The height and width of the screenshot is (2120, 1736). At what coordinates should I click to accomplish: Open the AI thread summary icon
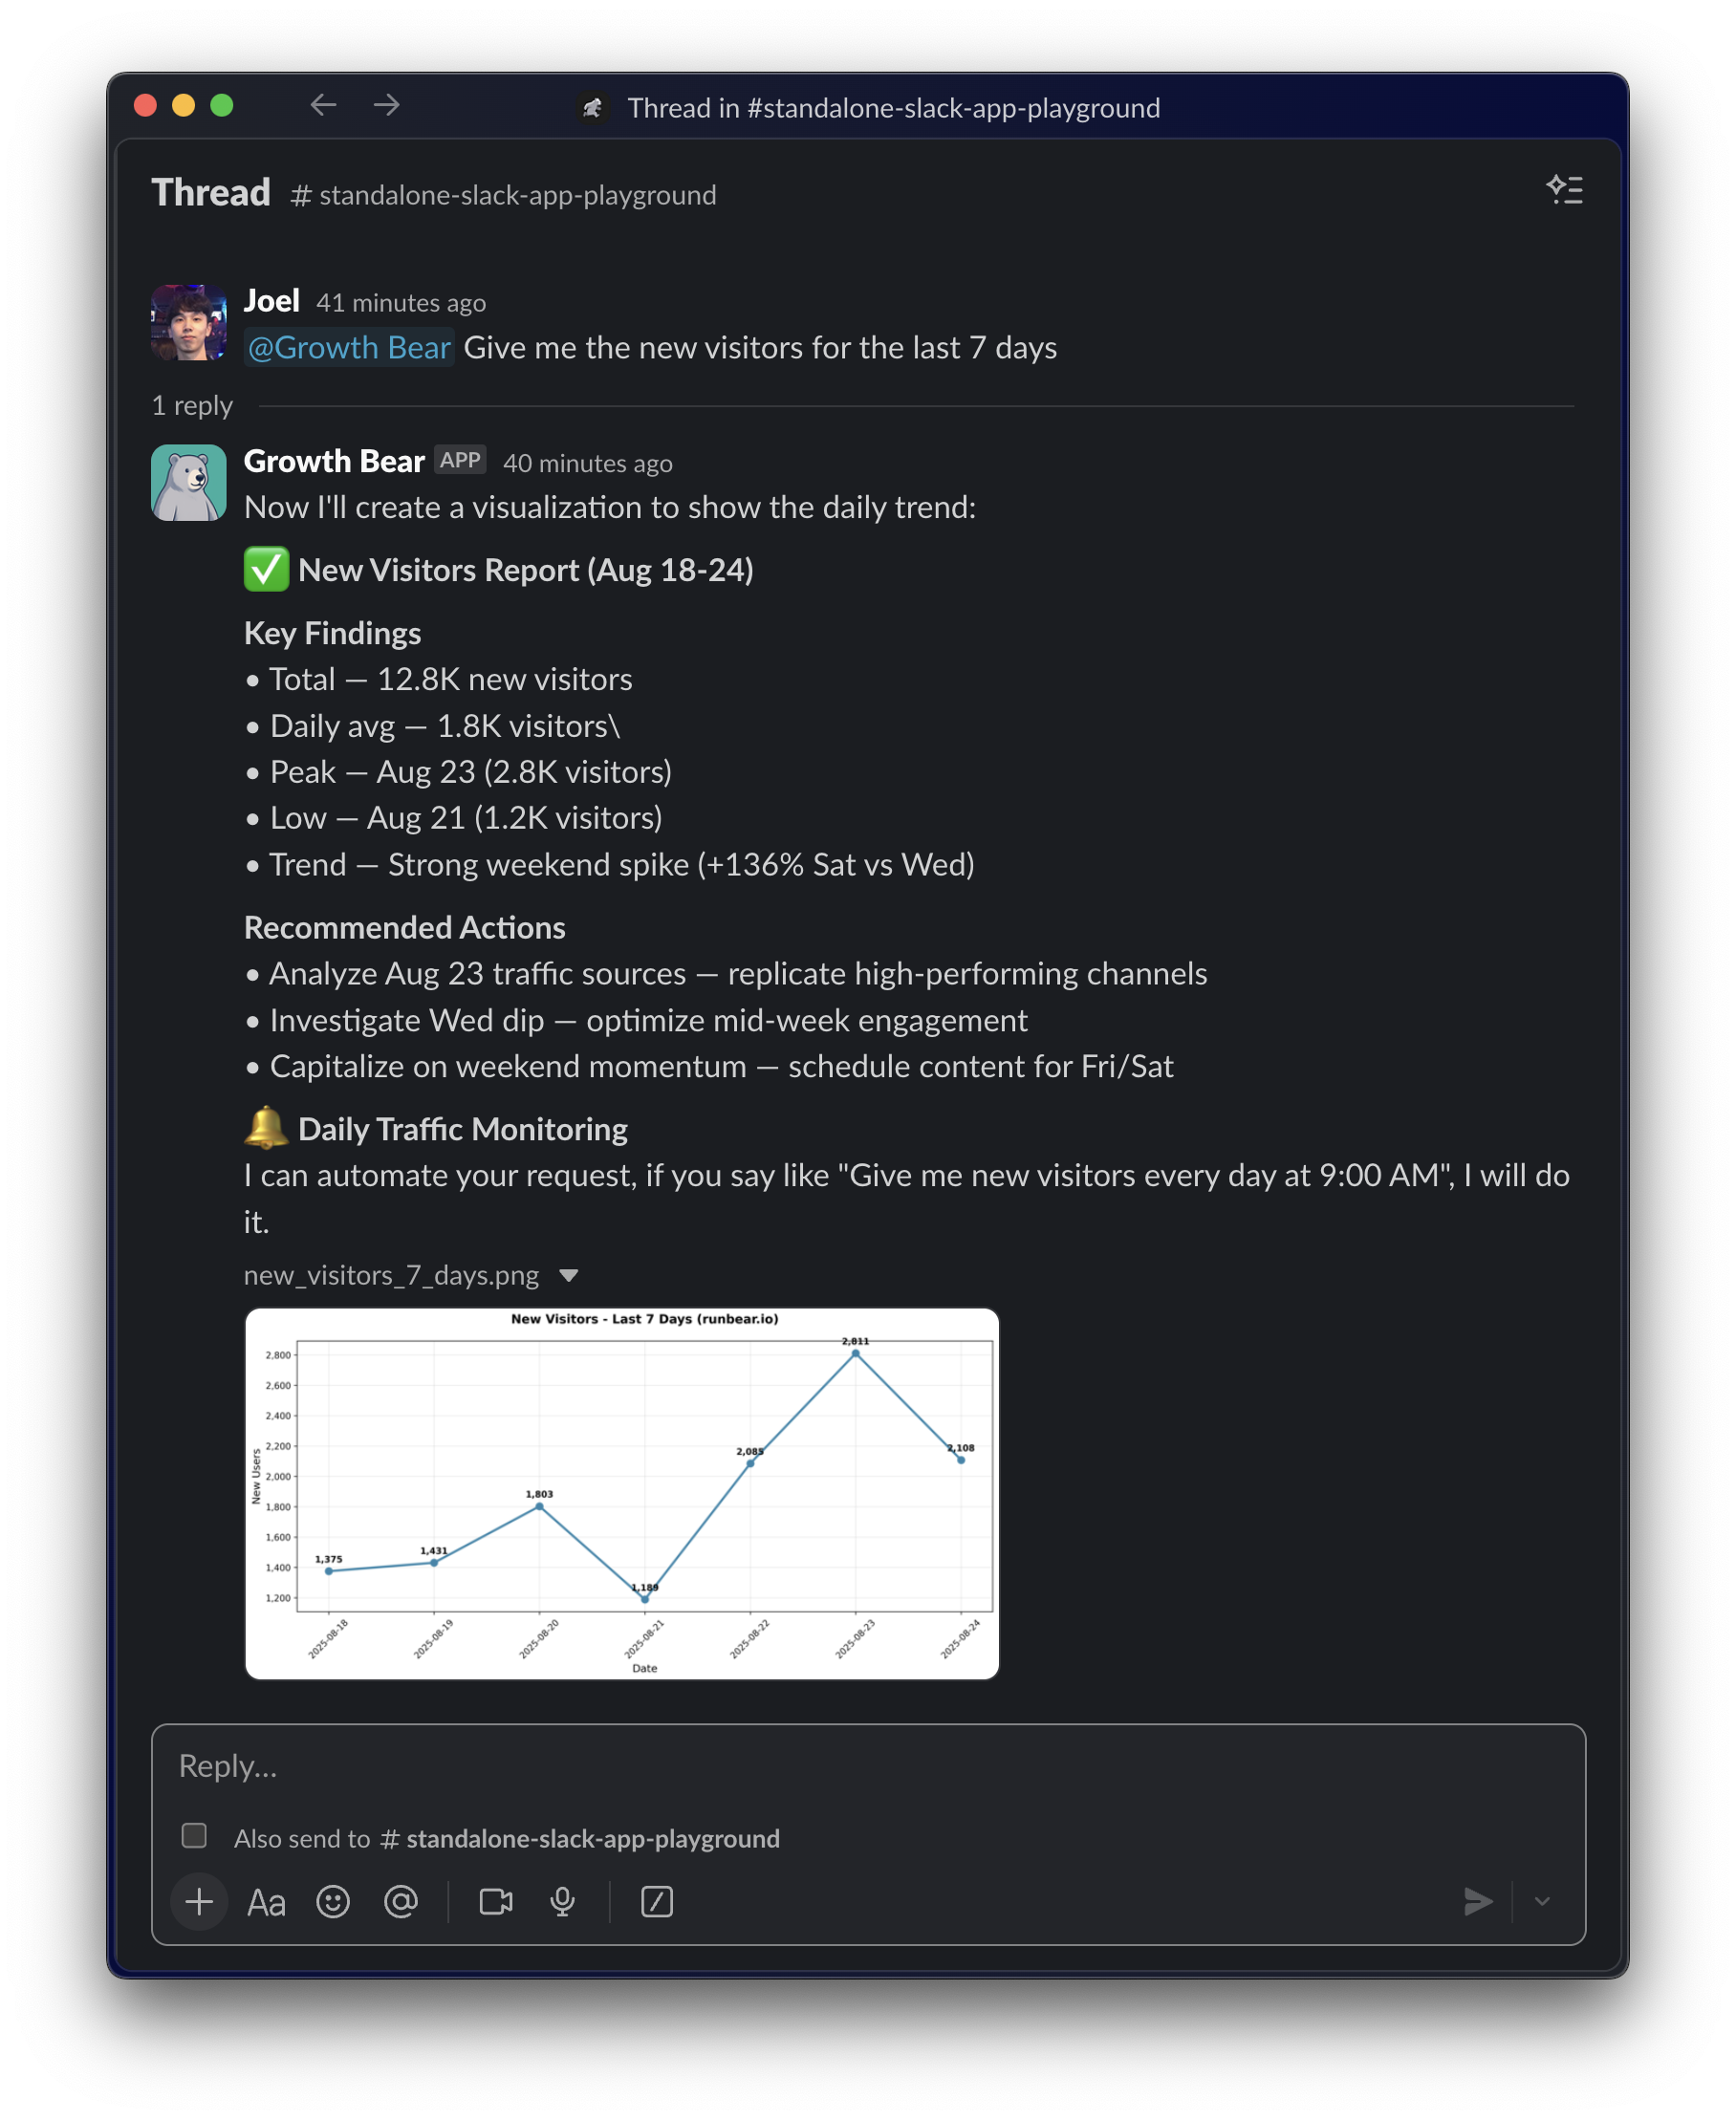point(1564,190)
